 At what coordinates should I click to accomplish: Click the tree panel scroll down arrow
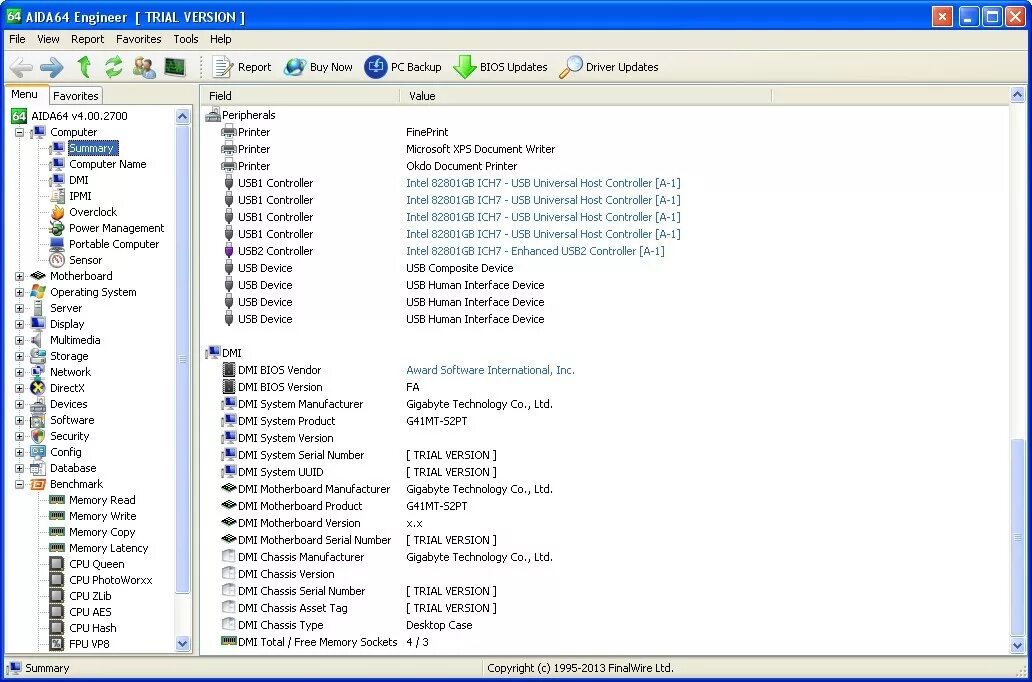[183, 643]
